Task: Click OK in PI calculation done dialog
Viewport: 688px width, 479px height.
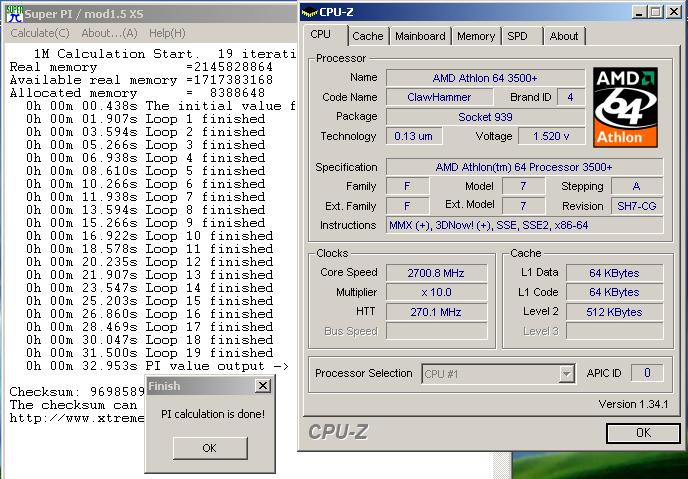Action: (x=210, y=448)
